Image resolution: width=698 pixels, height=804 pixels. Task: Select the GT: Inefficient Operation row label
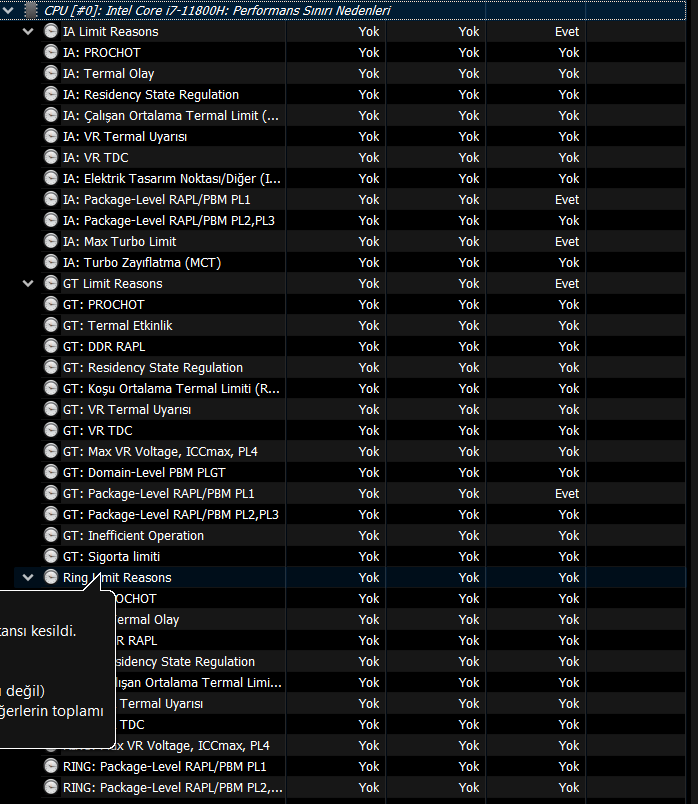(133, 536)
